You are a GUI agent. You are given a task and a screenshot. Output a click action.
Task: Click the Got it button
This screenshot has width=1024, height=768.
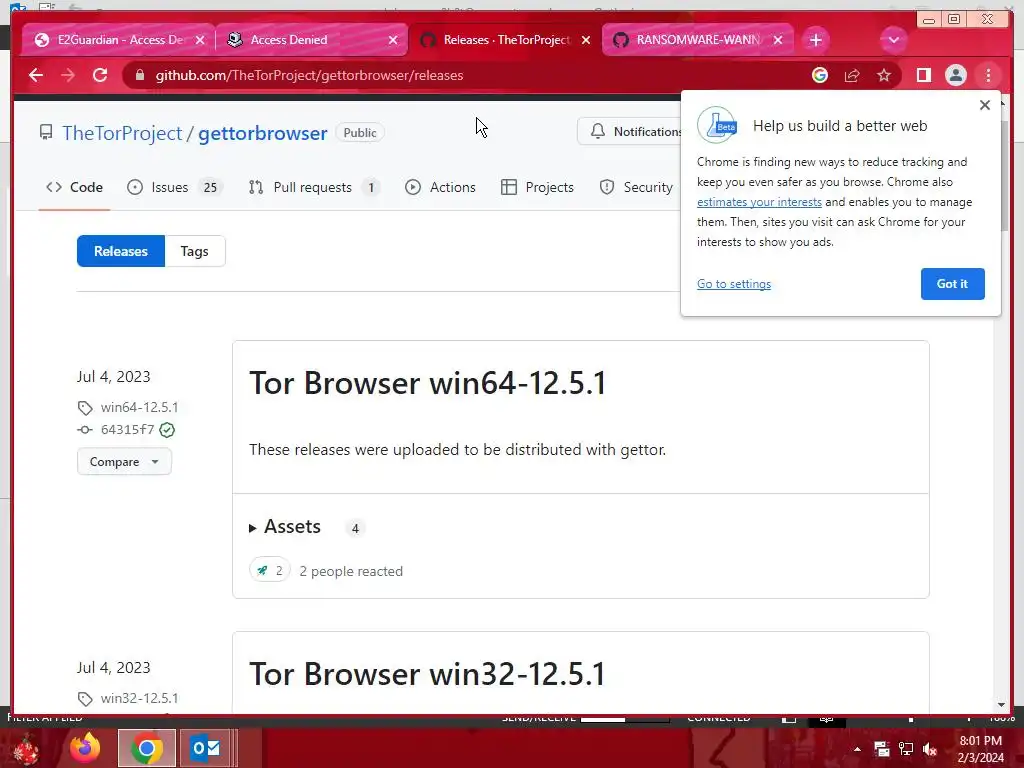pos(952,284)
